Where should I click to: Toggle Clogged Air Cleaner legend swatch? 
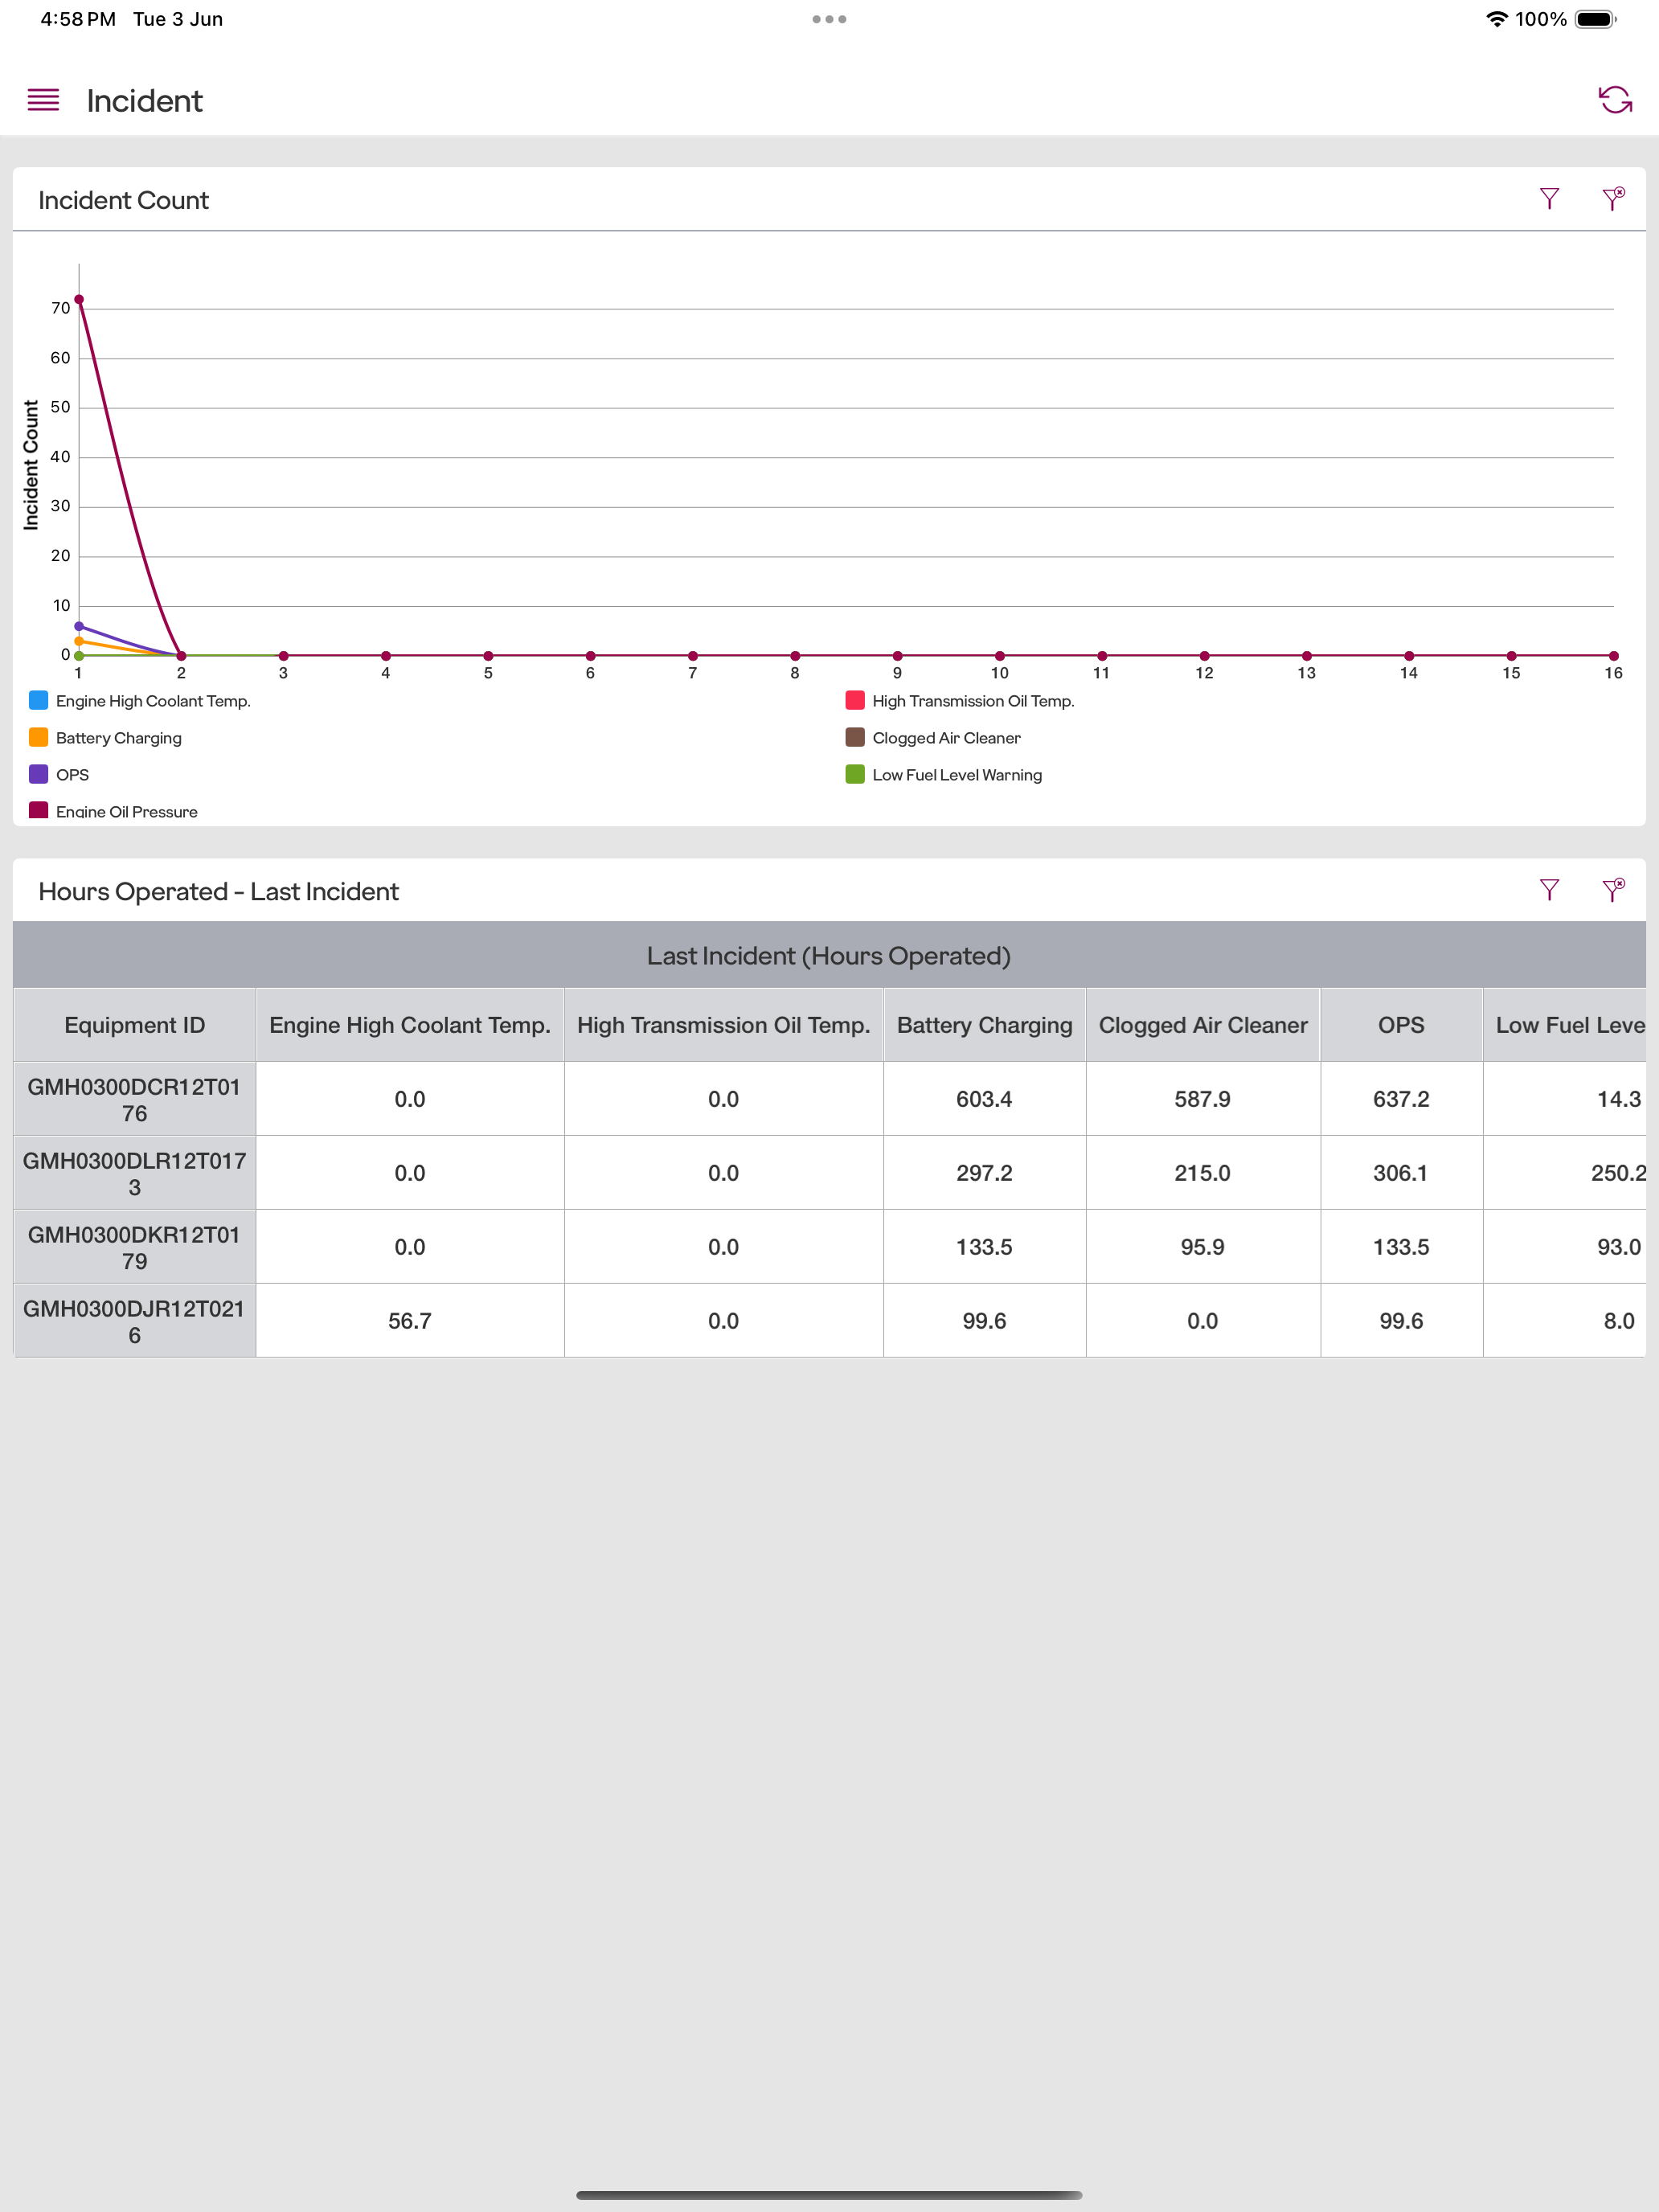click(x=855, y=737)
